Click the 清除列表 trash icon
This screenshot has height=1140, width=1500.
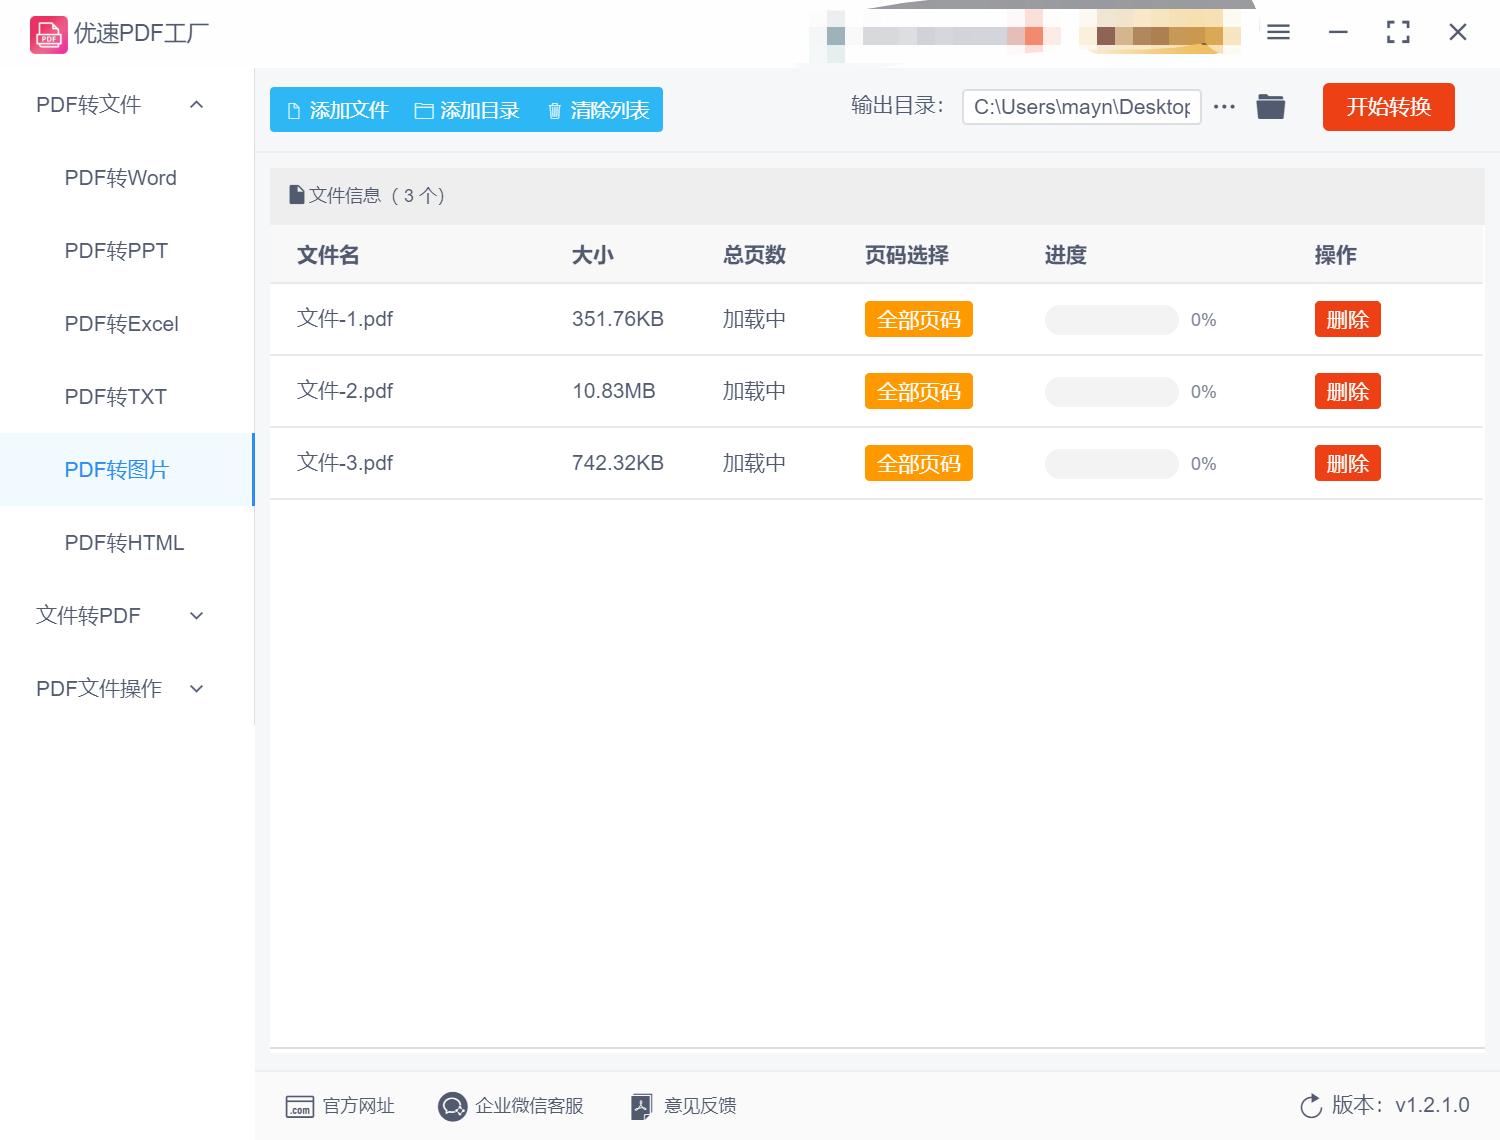pyautogui.click(x=555, y=110)
